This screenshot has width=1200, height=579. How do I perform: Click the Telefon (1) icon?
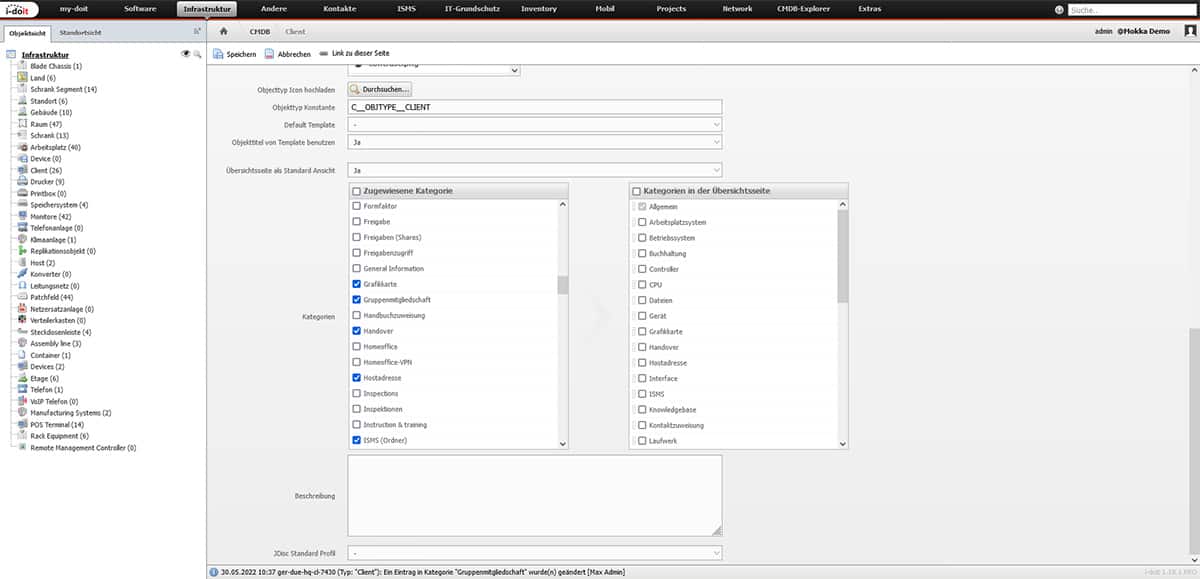tap(23, 390)
